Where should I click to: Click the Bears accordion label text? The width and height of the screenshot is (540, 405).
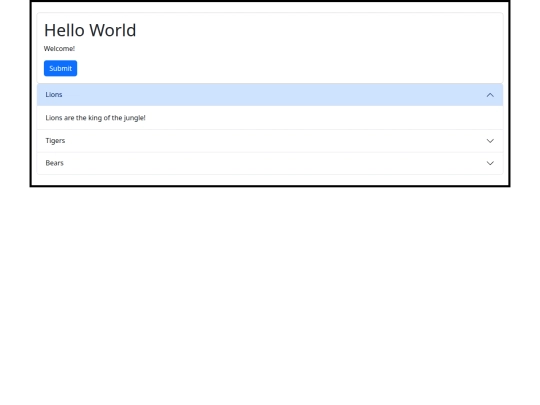click(x=54, y=163)
